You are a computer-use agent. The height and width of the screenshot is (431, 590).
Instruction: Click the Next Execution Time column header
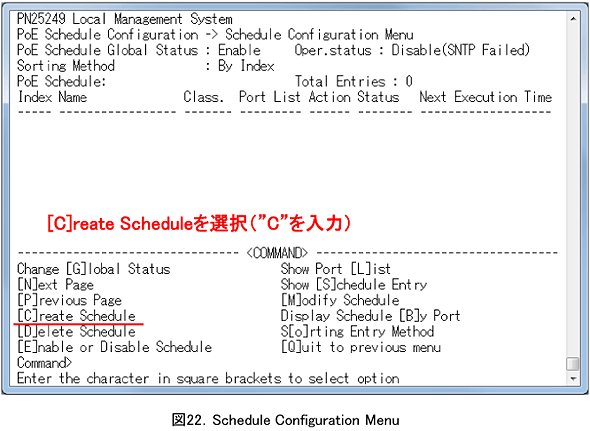tap(486, 97)
